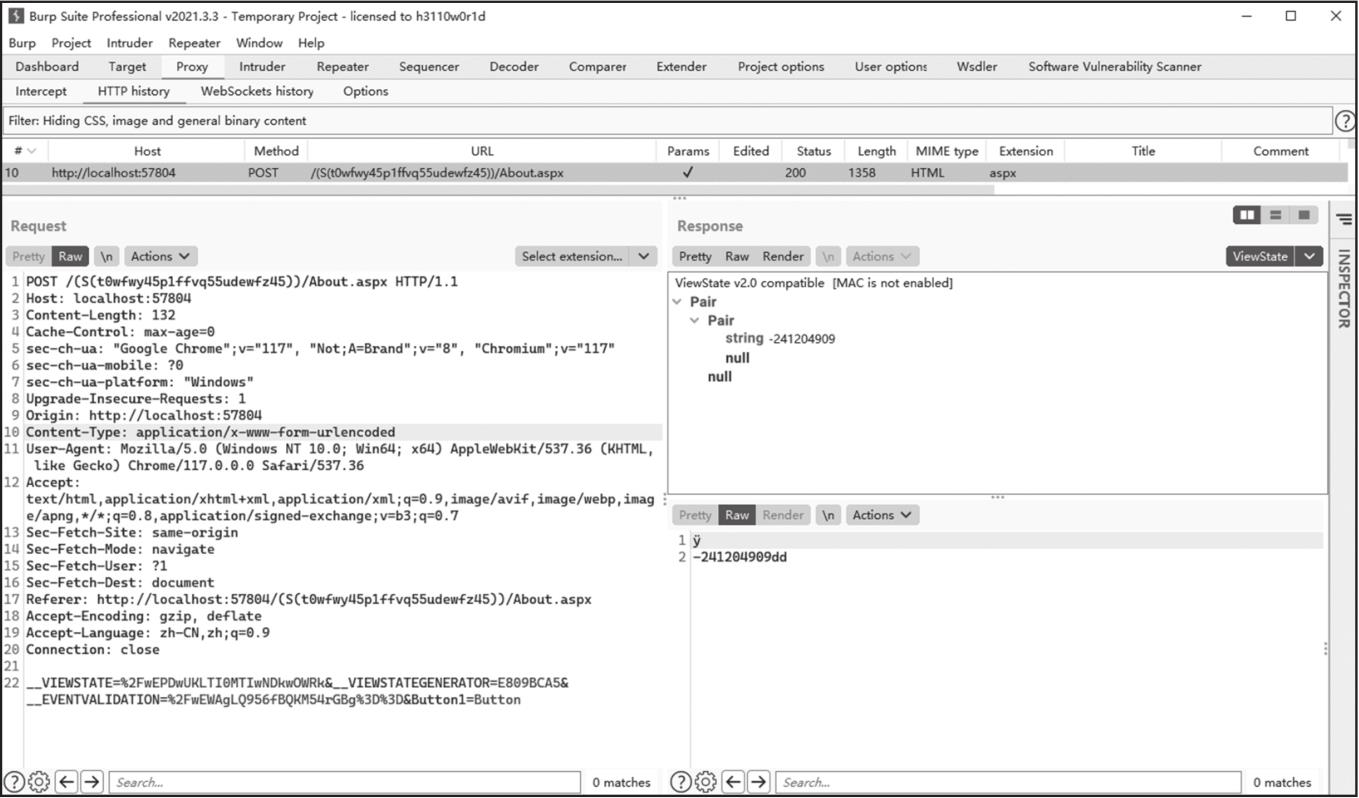Viewport: 1359px width, 798px height.
Task: Collapse the nested Pair node
Action: (x=695, y=321)
